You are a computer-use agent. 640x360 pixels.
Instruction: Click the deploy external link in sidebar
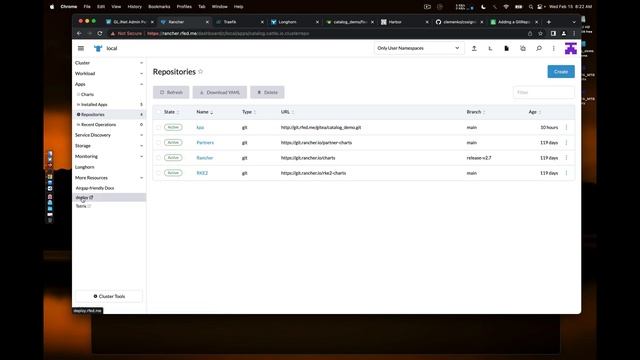(x=84, y=198)
